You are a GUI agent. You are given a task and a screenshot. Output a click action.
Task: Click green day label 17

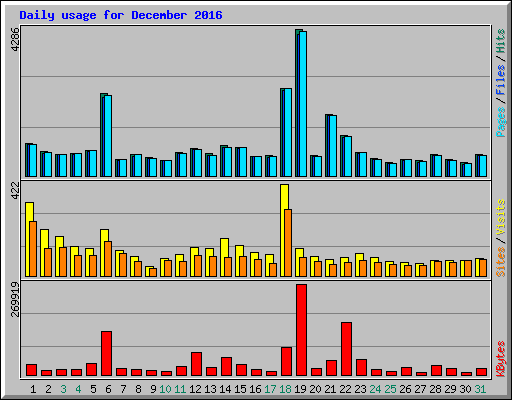tap(270, 389)
